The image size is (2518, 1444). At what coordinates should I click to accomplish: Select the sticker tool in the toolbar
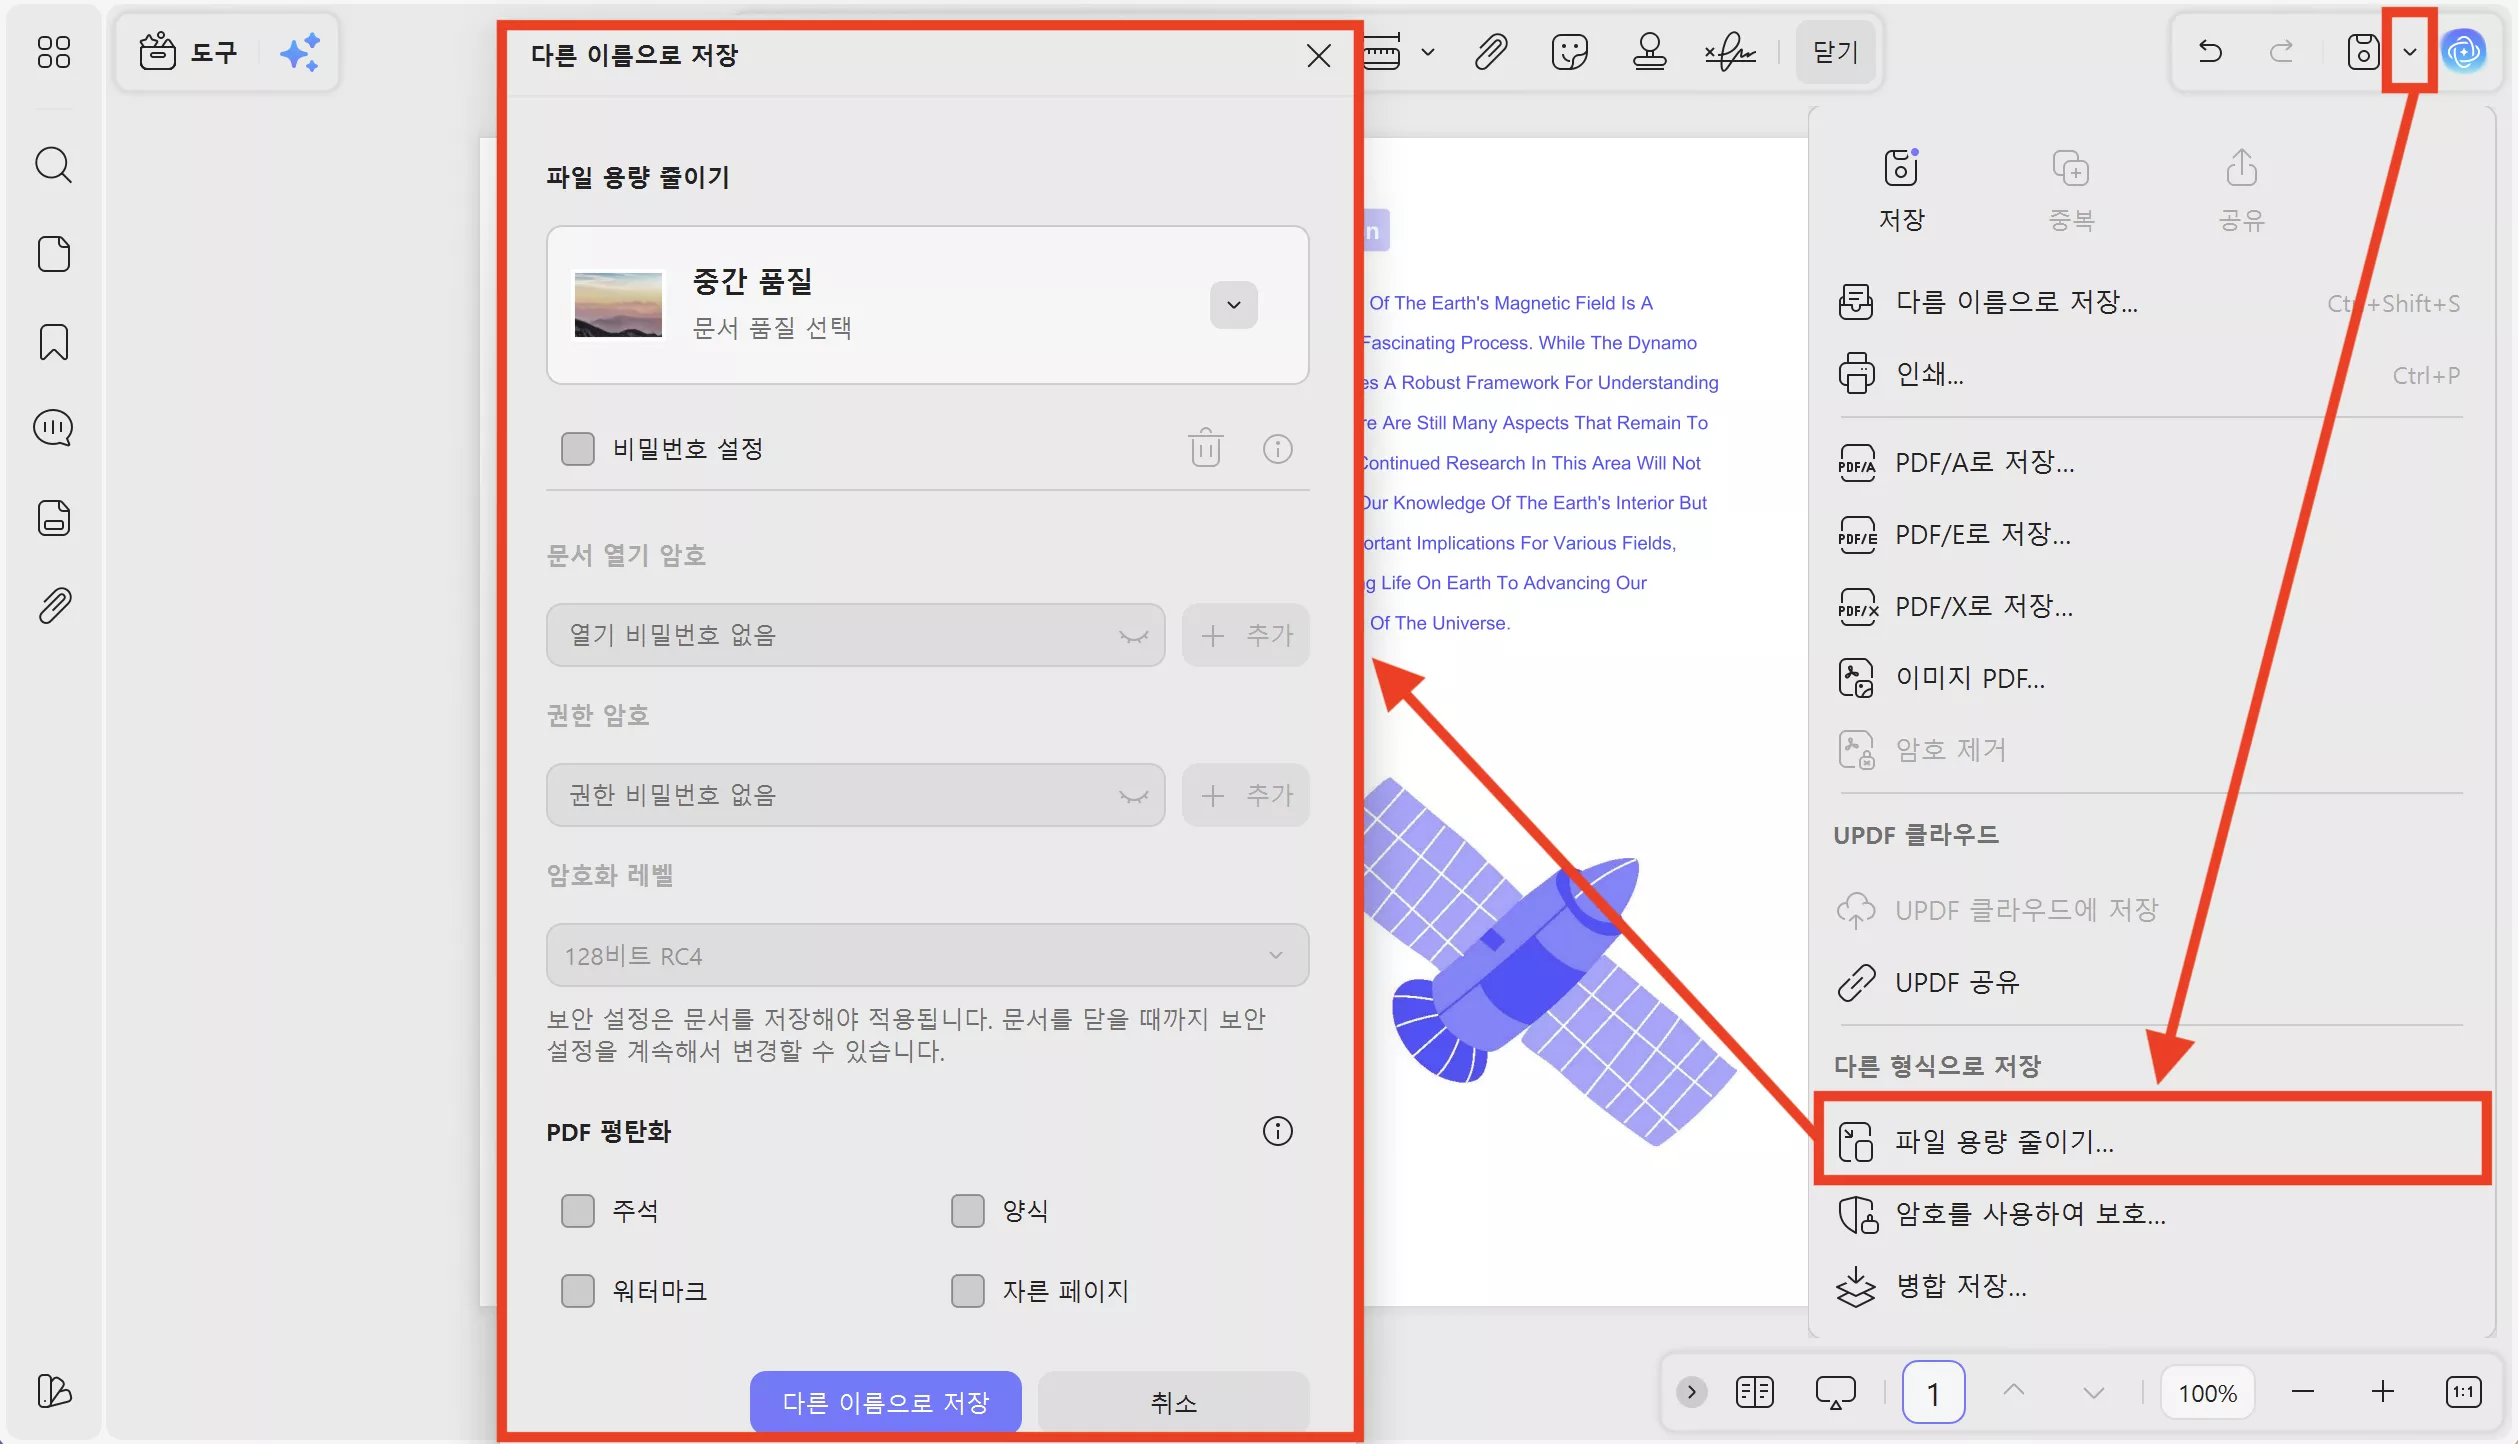(x=1568, y=51)
